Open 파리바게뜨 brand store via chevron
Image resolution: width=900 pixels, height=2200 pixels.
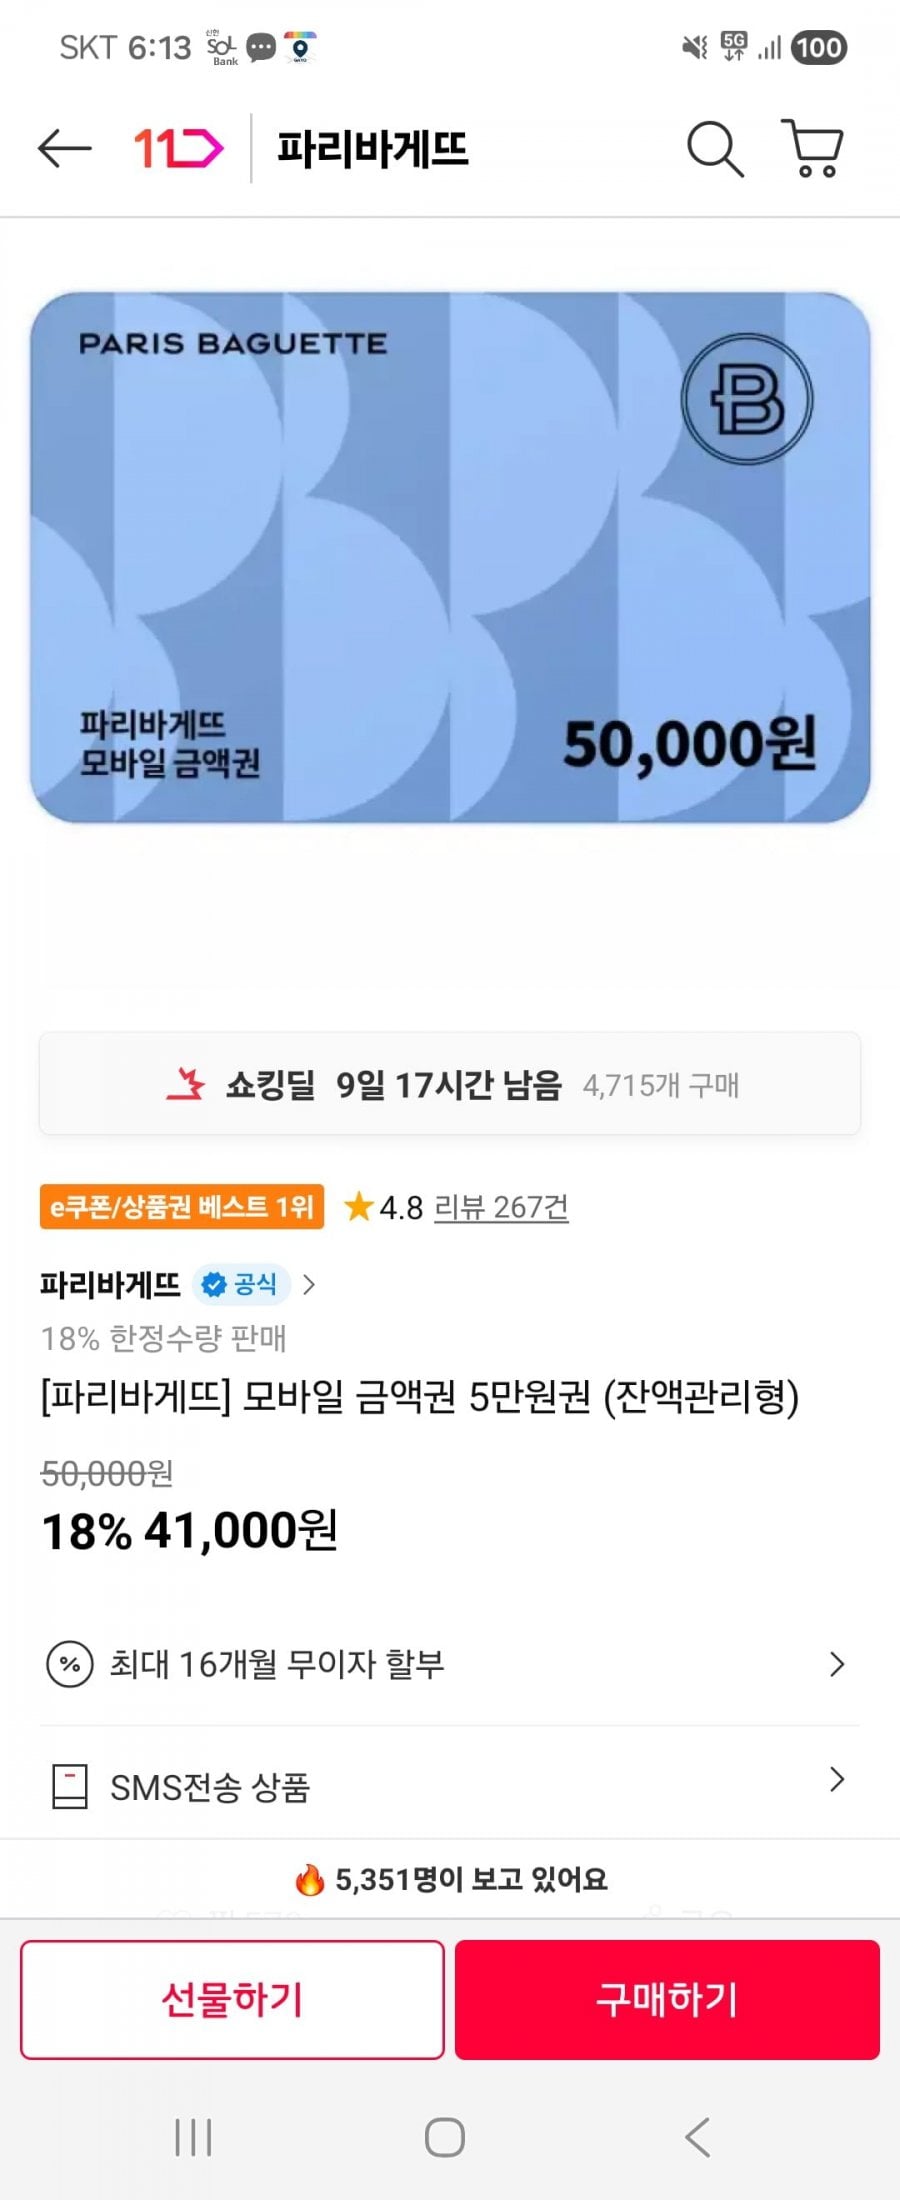(x=309, y=1284)
